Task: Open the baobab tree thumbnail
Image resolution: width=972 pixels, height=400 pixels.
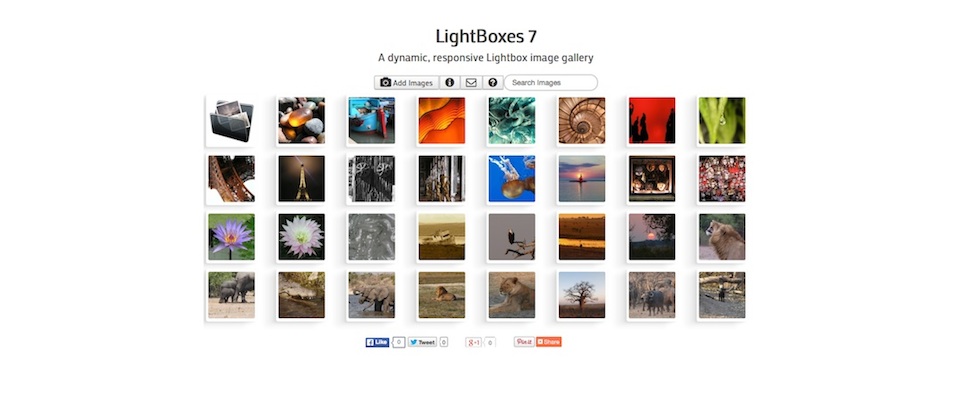Action: coord(582,295)
